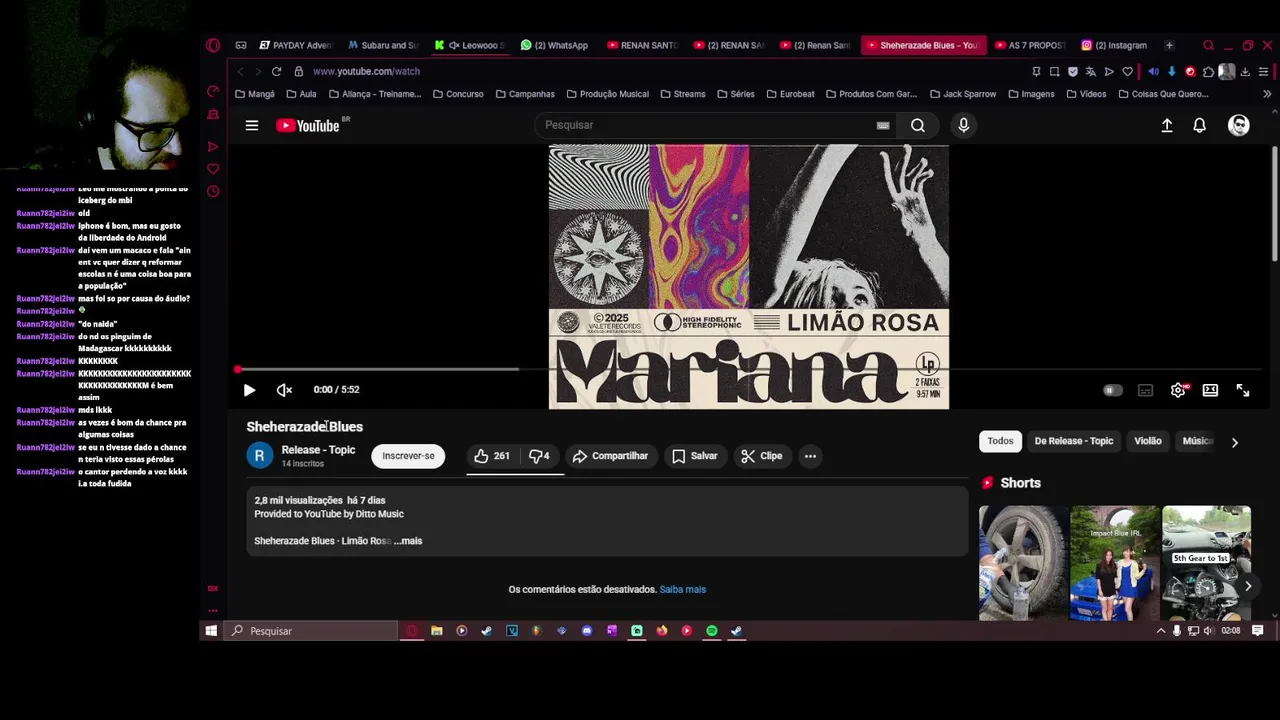Unmute the video player volume

pyautogui.click(x=284, y=390)
